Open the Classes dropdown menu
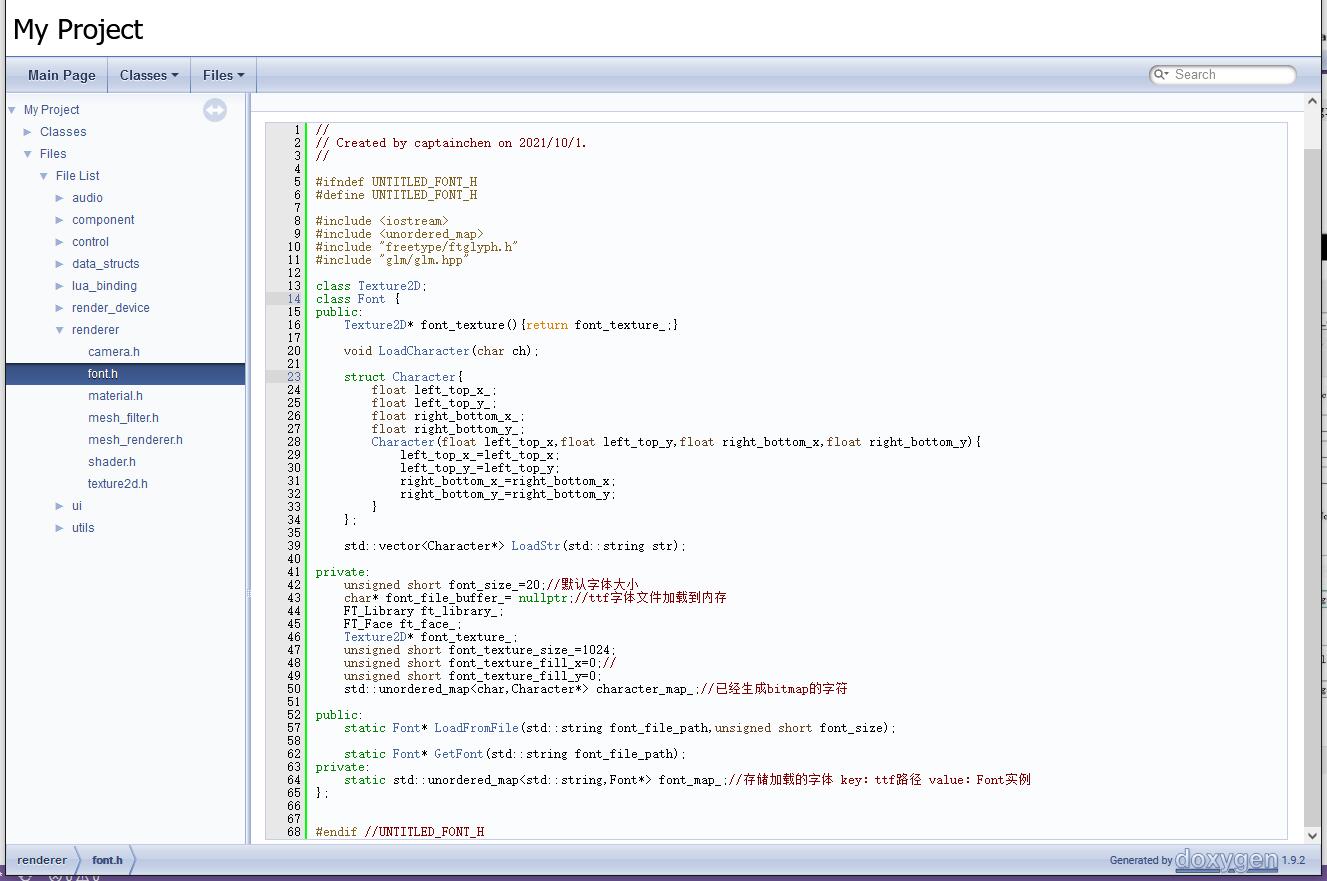 (x=149, y=75)
